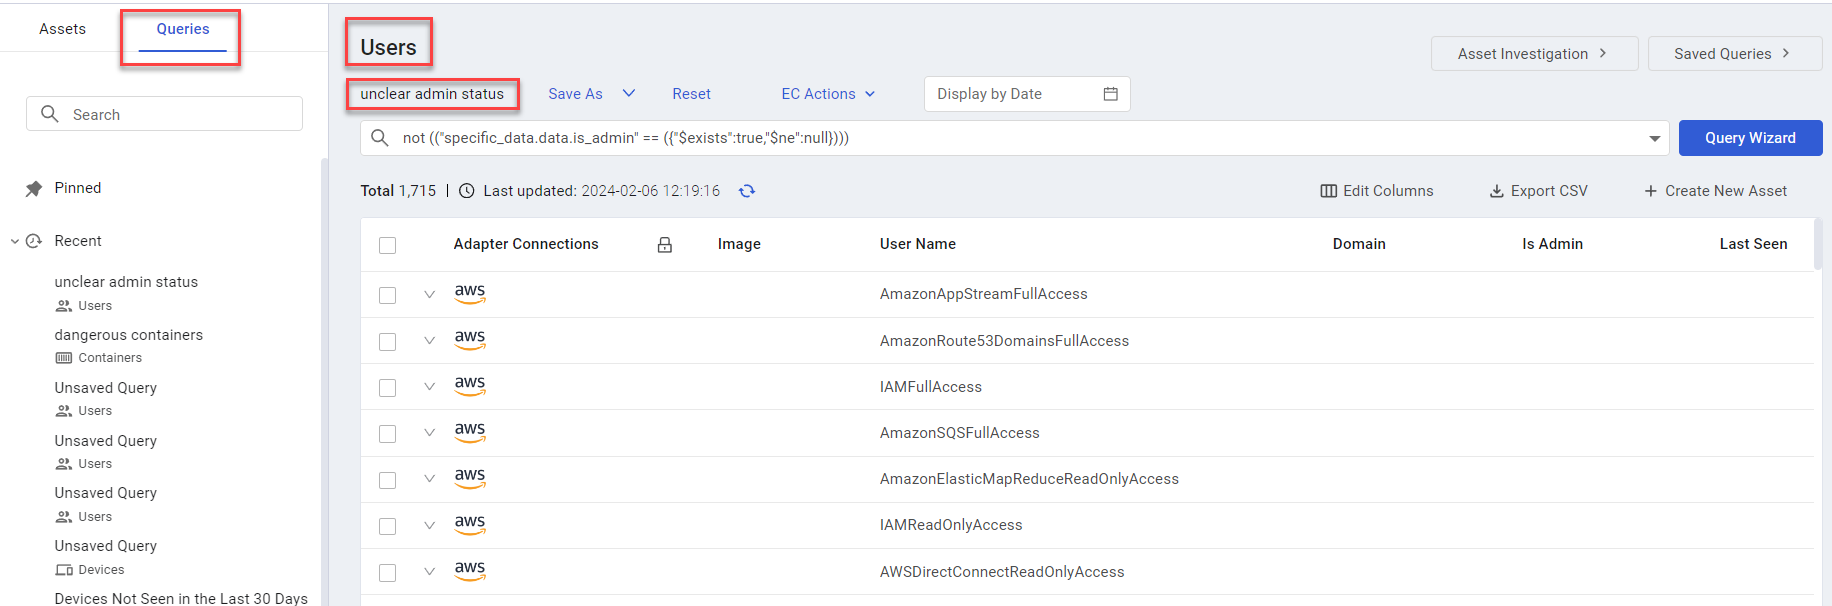Open the Assets tab

point(62,29)
